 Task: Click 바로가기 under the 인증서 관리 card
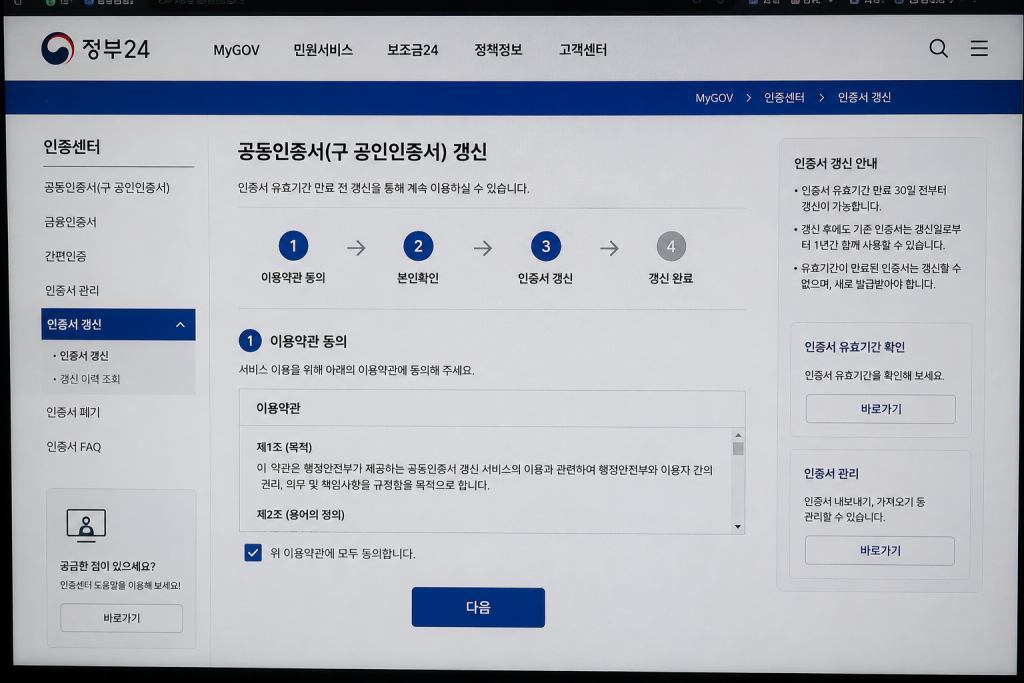click(880, 550)
